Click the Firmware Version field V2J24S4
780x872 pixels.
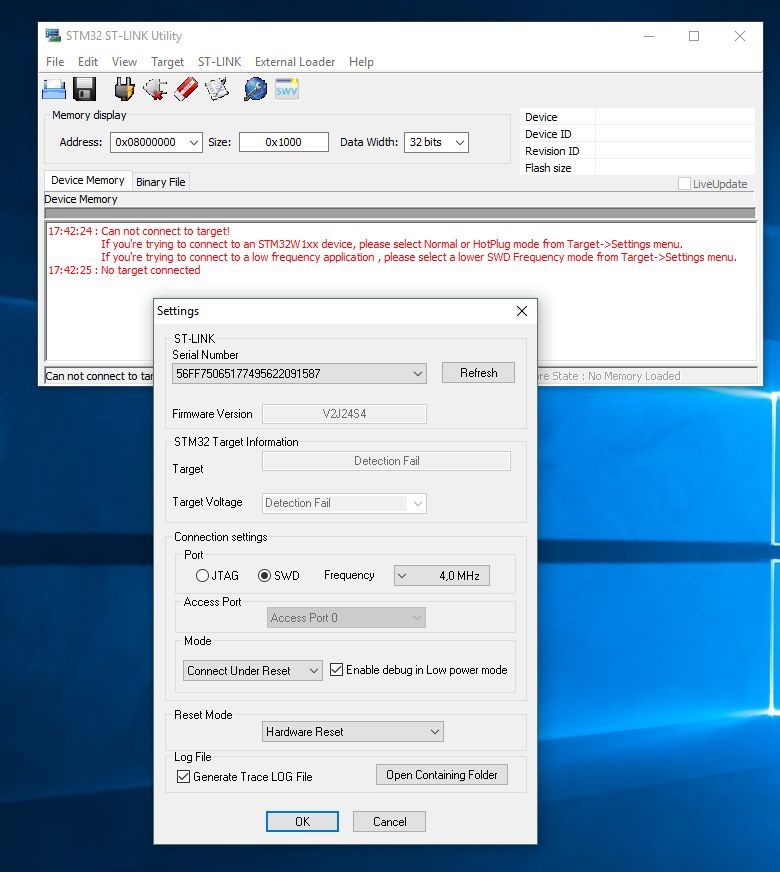344,414
